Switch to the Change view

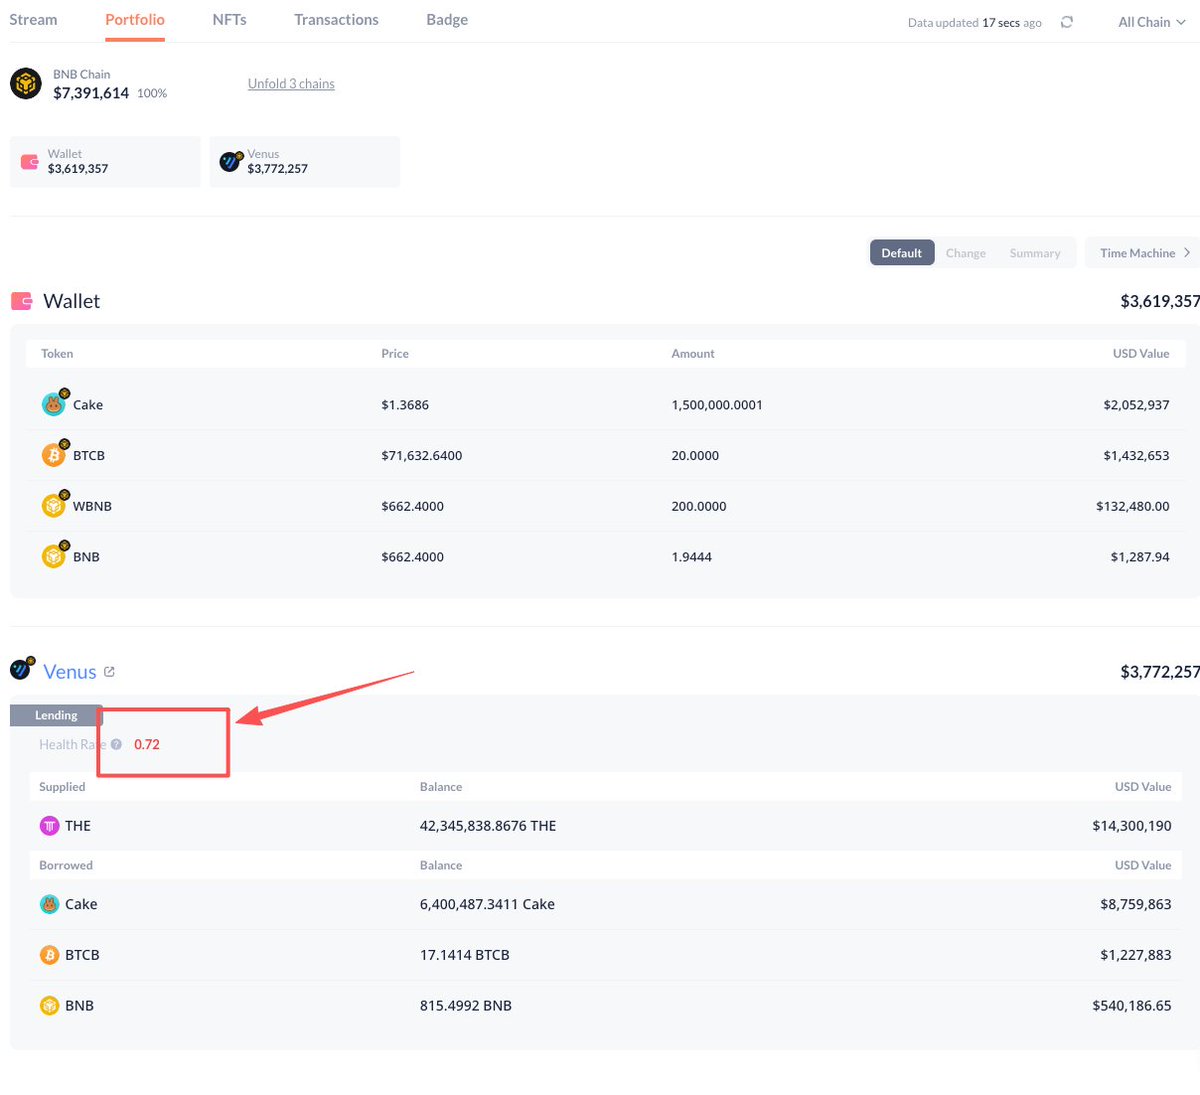[966, 253]
